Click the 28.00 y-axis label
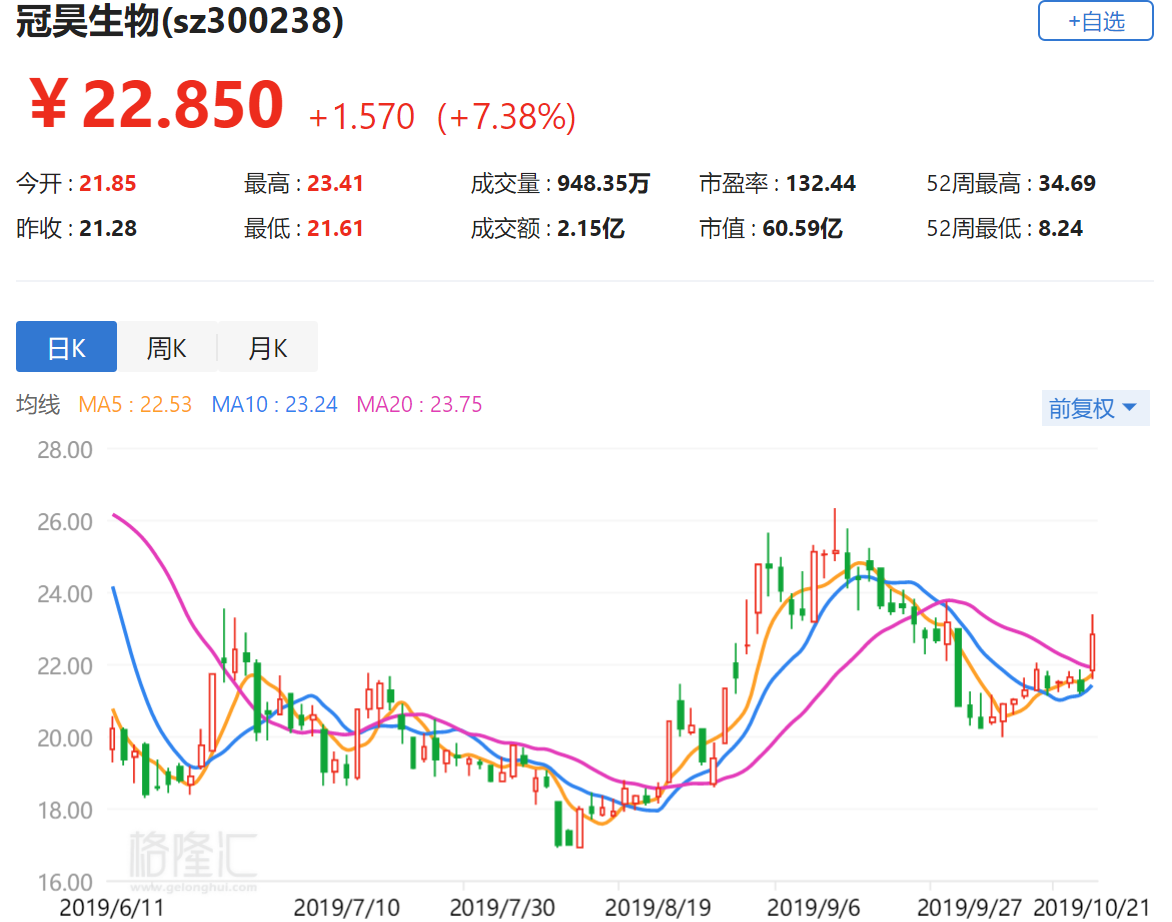 (x=65, y=450)
